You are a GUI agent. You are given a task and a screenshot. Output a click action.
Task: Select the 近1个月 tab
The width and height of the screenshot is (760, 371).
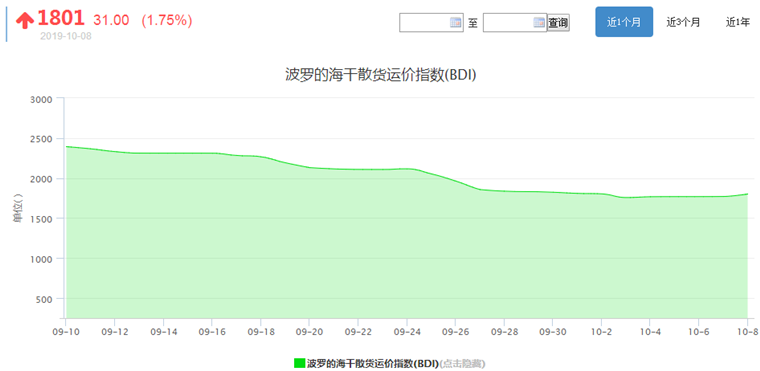pyautogui.click(x=624, y=22)
